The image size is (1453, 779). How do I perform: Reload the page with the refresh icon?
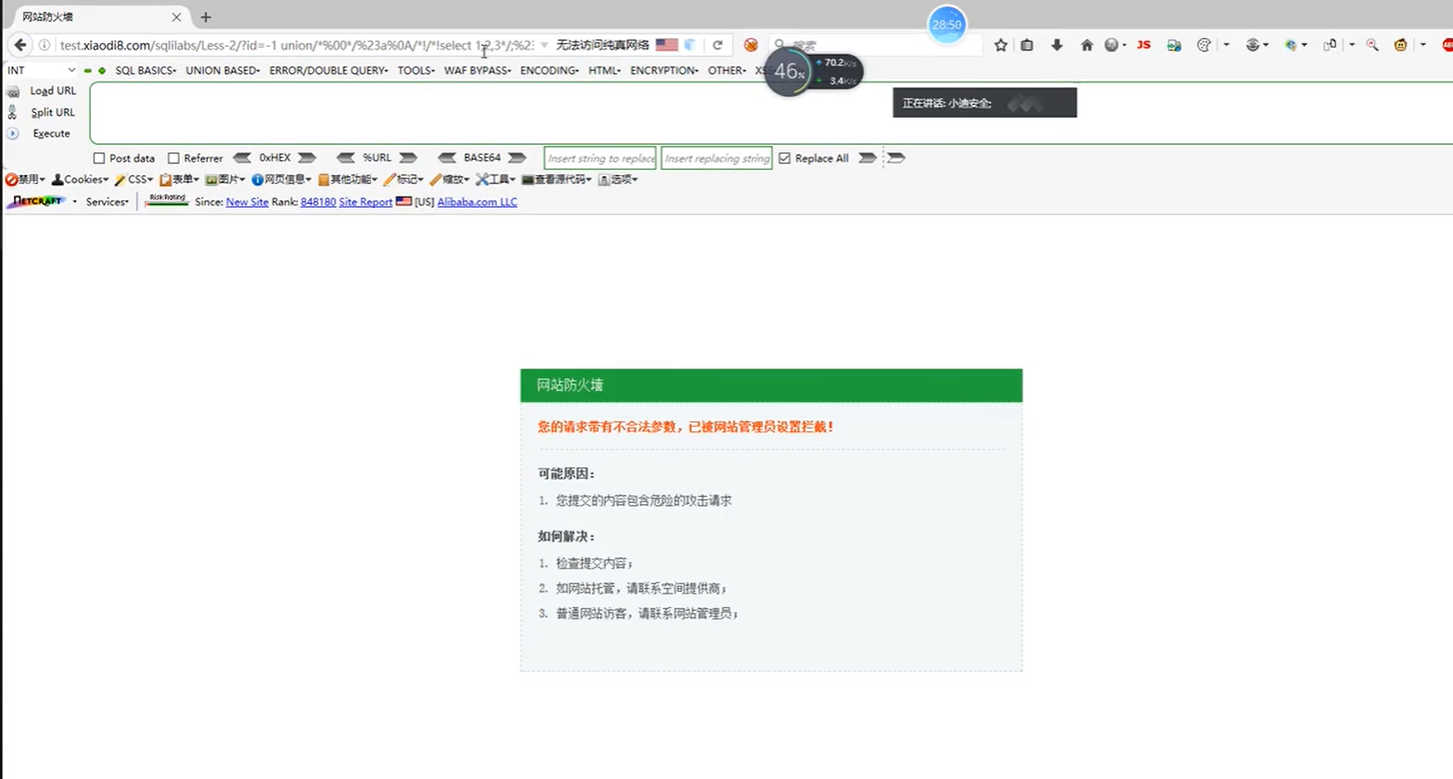point(717,45)
